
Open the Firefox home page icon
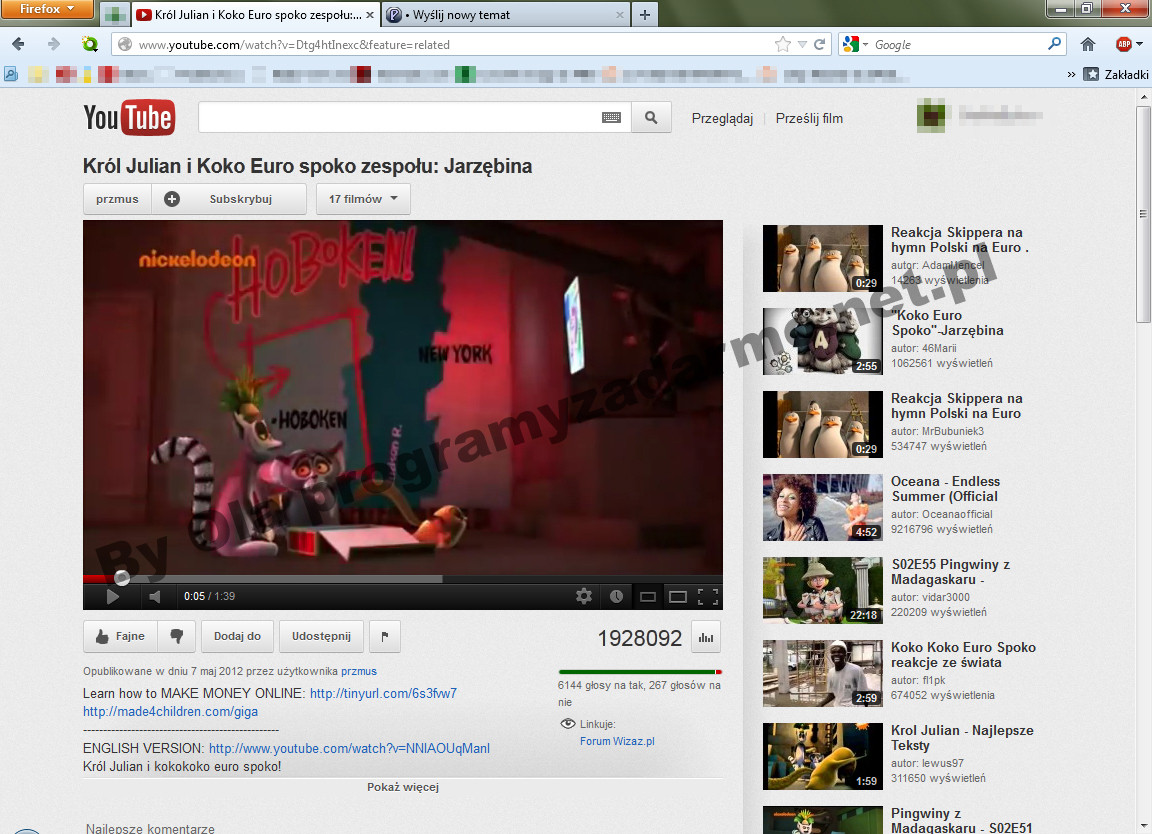pyautogui.click(x=1088, y=45)
